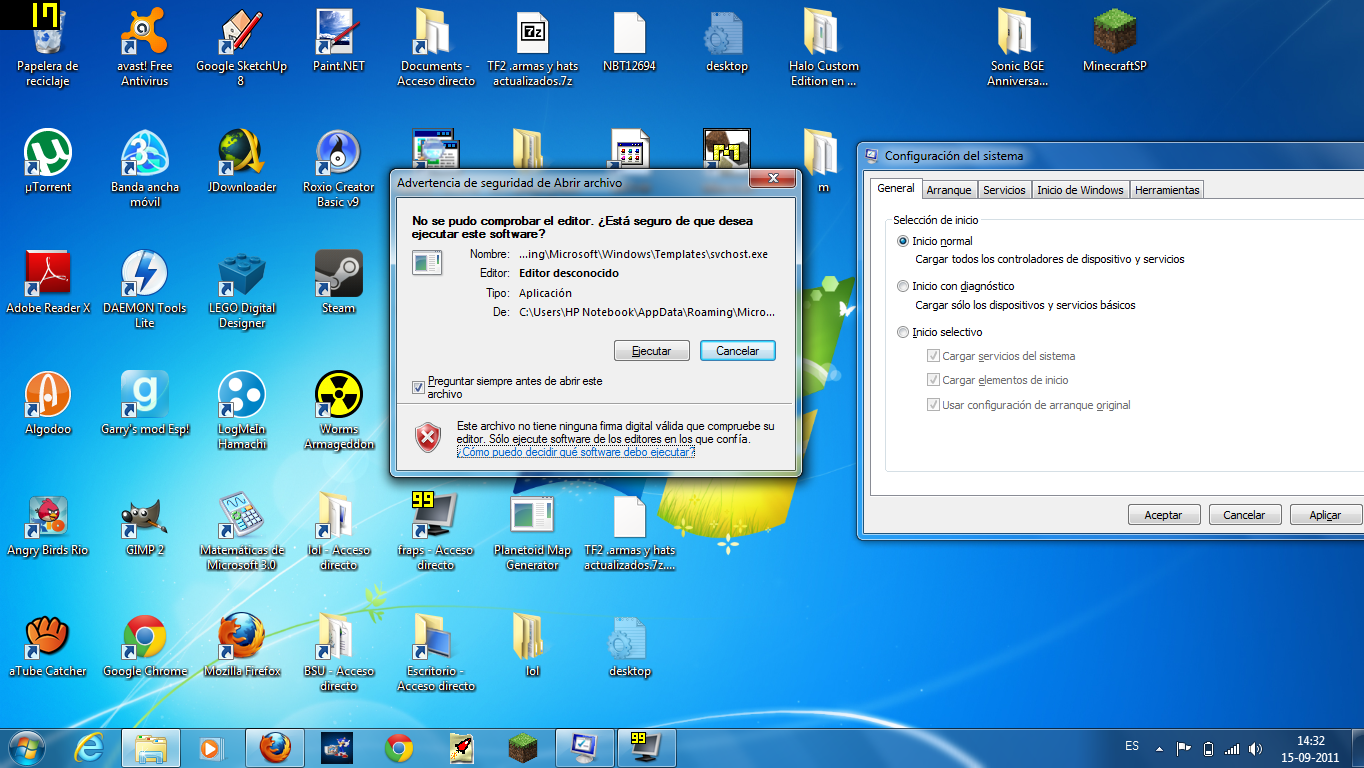The height and width of the screenshot is (768, 1364).
Task: Click Ejecutar in the security warning
Action: point(652,351)
